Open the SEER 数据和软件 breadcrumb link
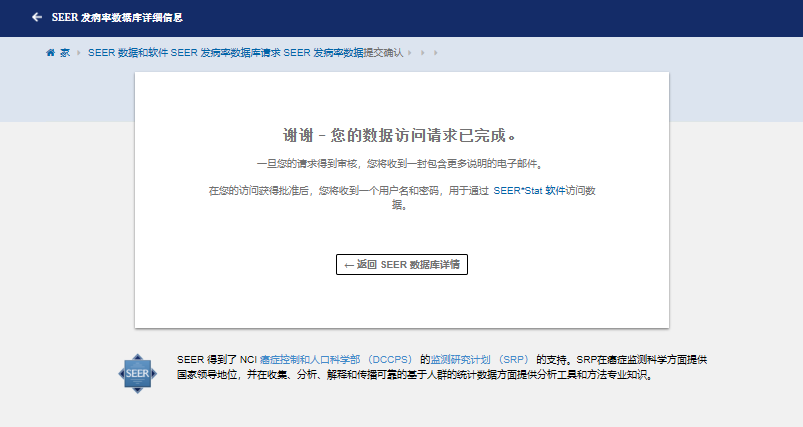Screen dimensions: 803x427 (x=128, y=53)
